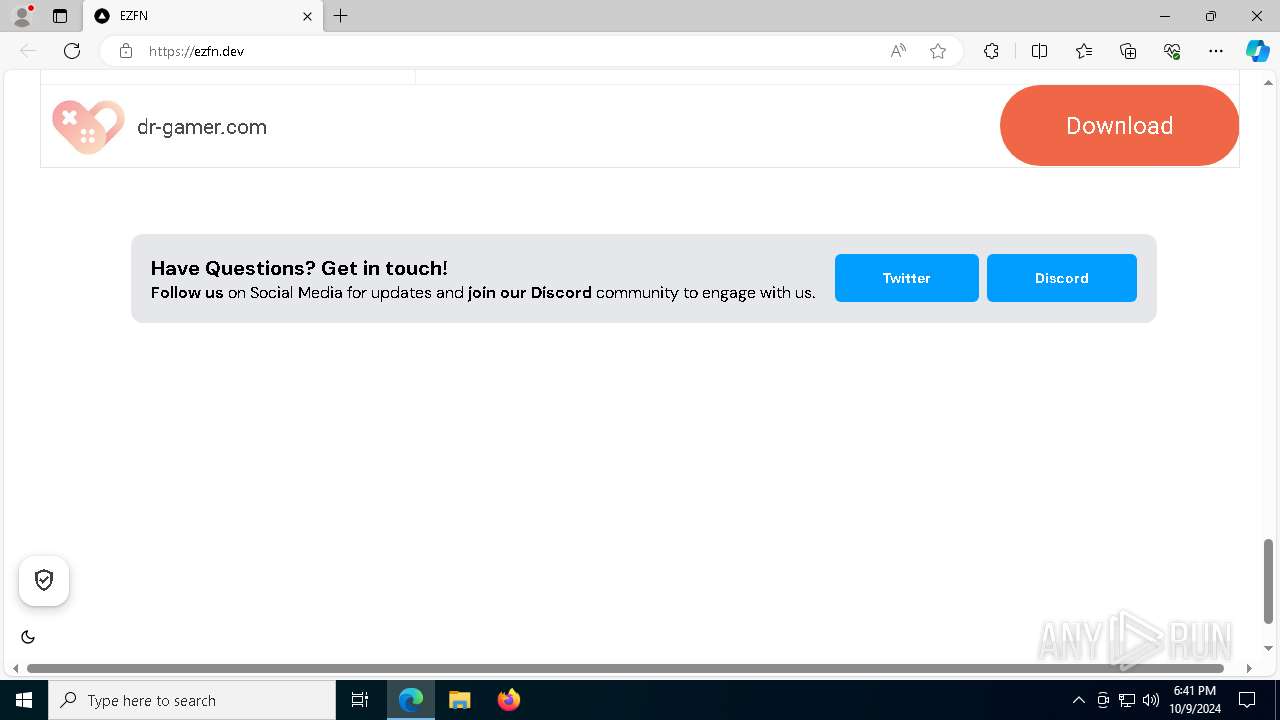Open the Windows Start menu
The height and width of the screenshot is (720, 1280).
[24, 700]
